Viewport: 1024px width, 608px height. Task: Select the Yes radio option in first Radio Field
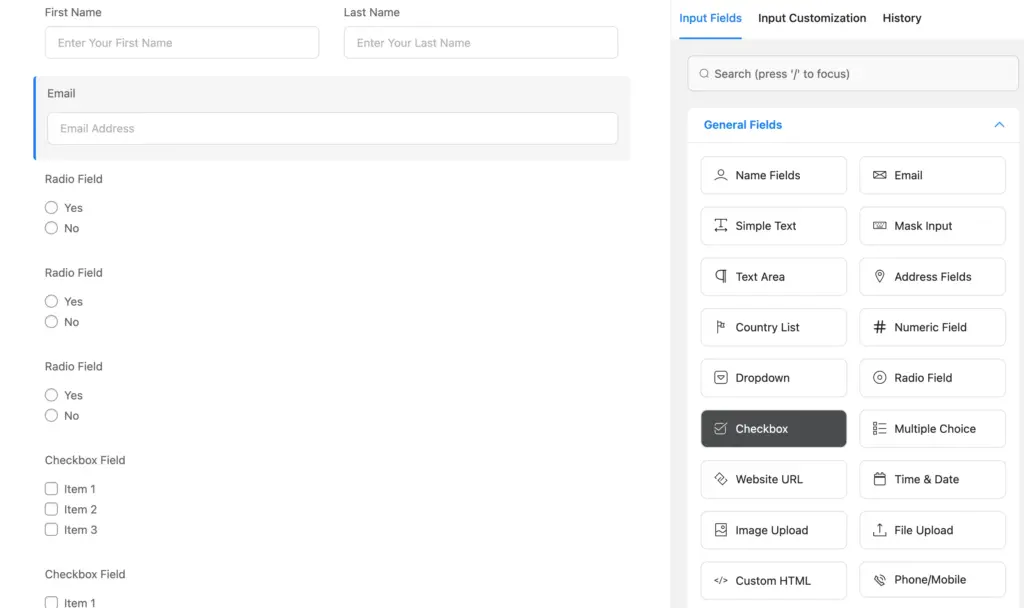coord(51,207)
